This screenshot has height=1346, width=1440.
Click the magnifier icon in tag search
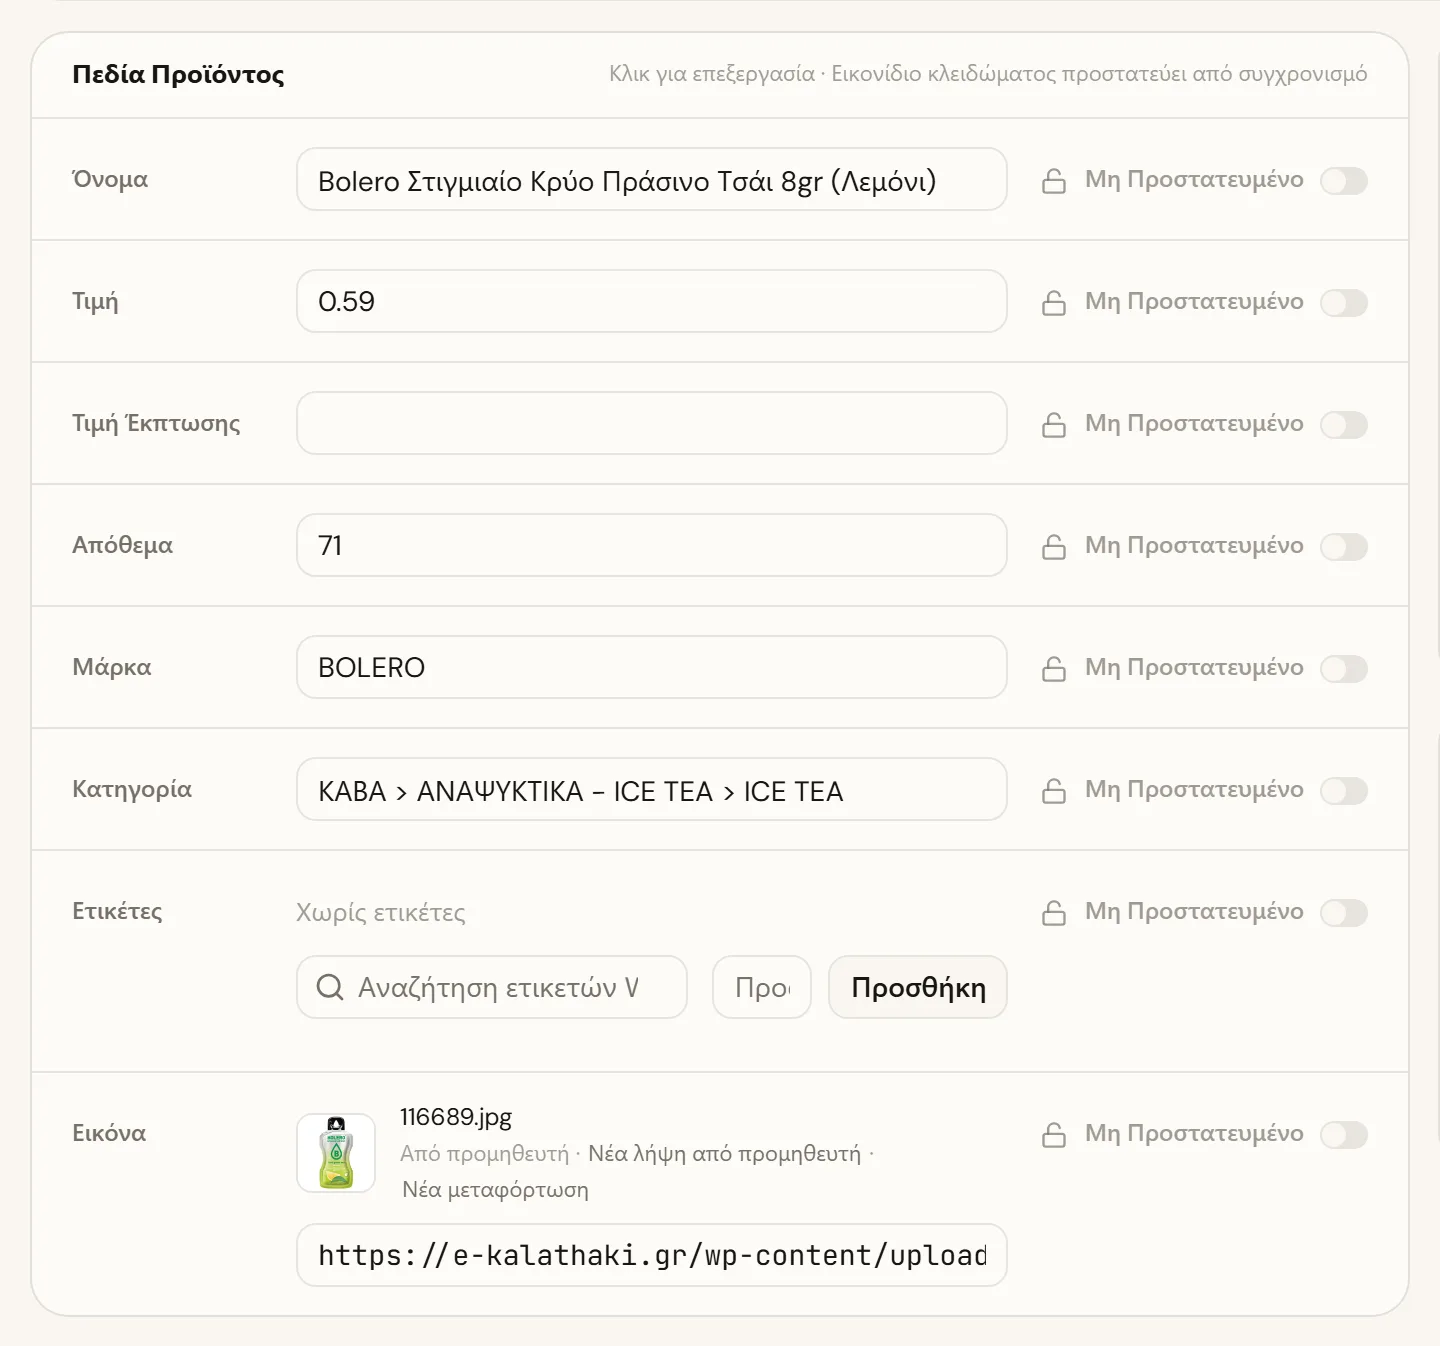pos(330,987)
